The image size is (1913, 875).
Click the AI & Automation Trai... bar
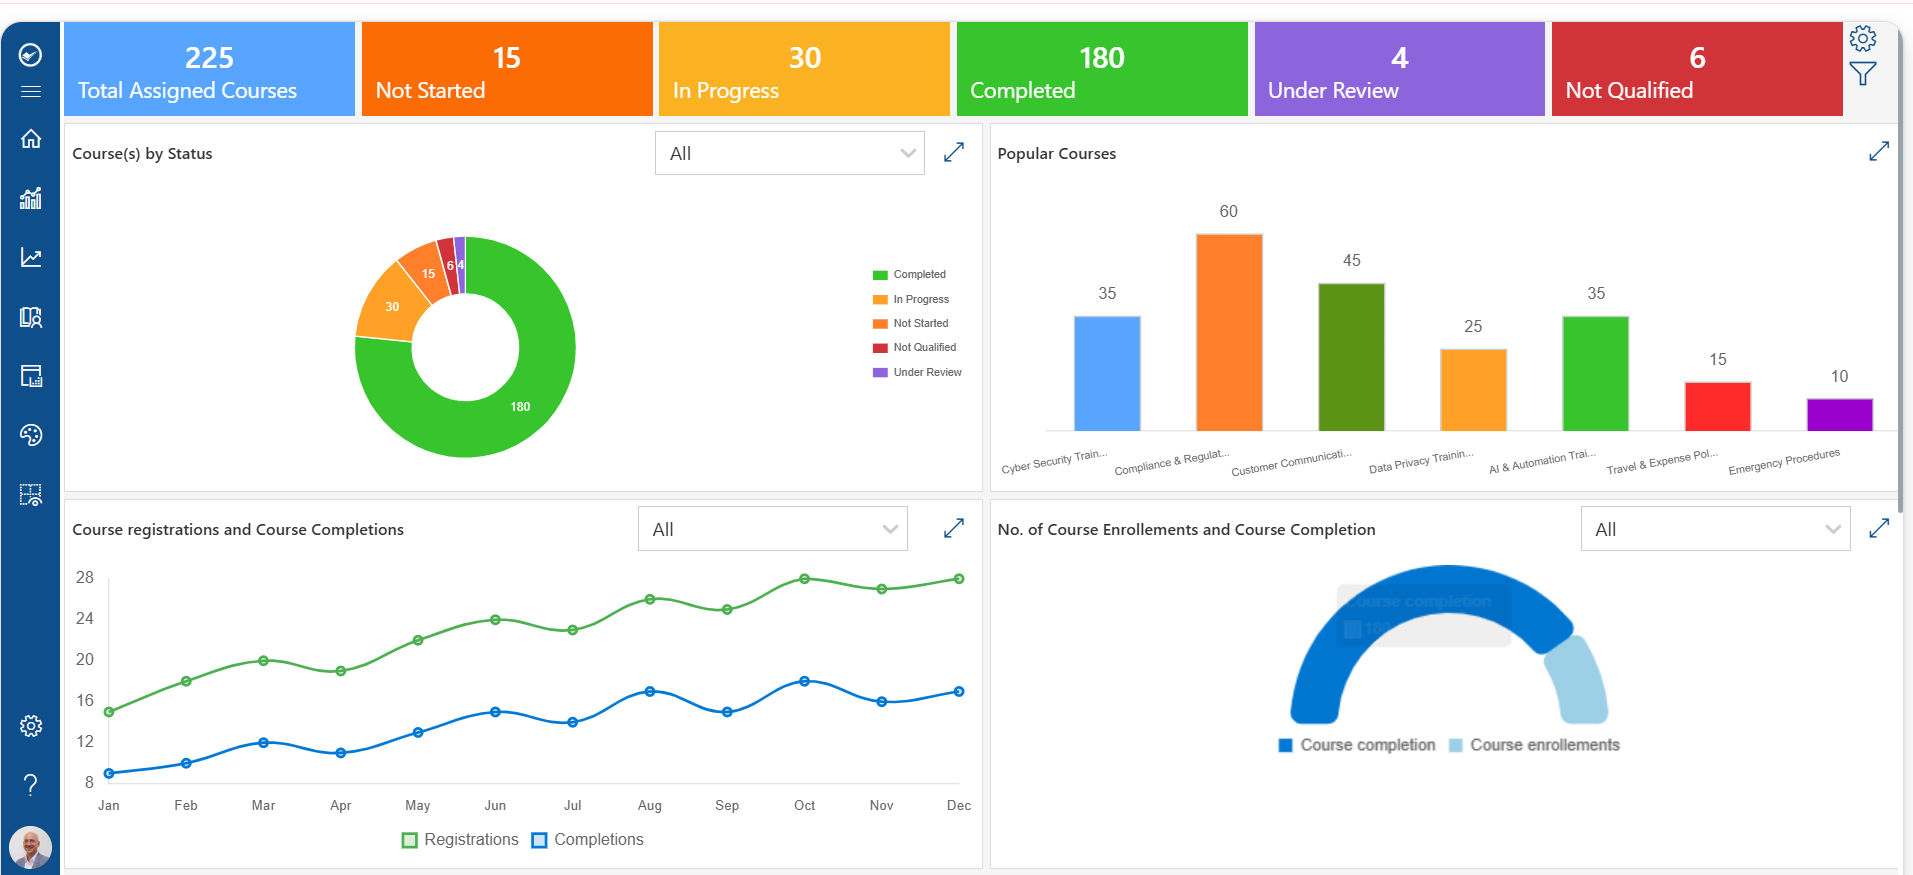click(x=1595, y=373)
